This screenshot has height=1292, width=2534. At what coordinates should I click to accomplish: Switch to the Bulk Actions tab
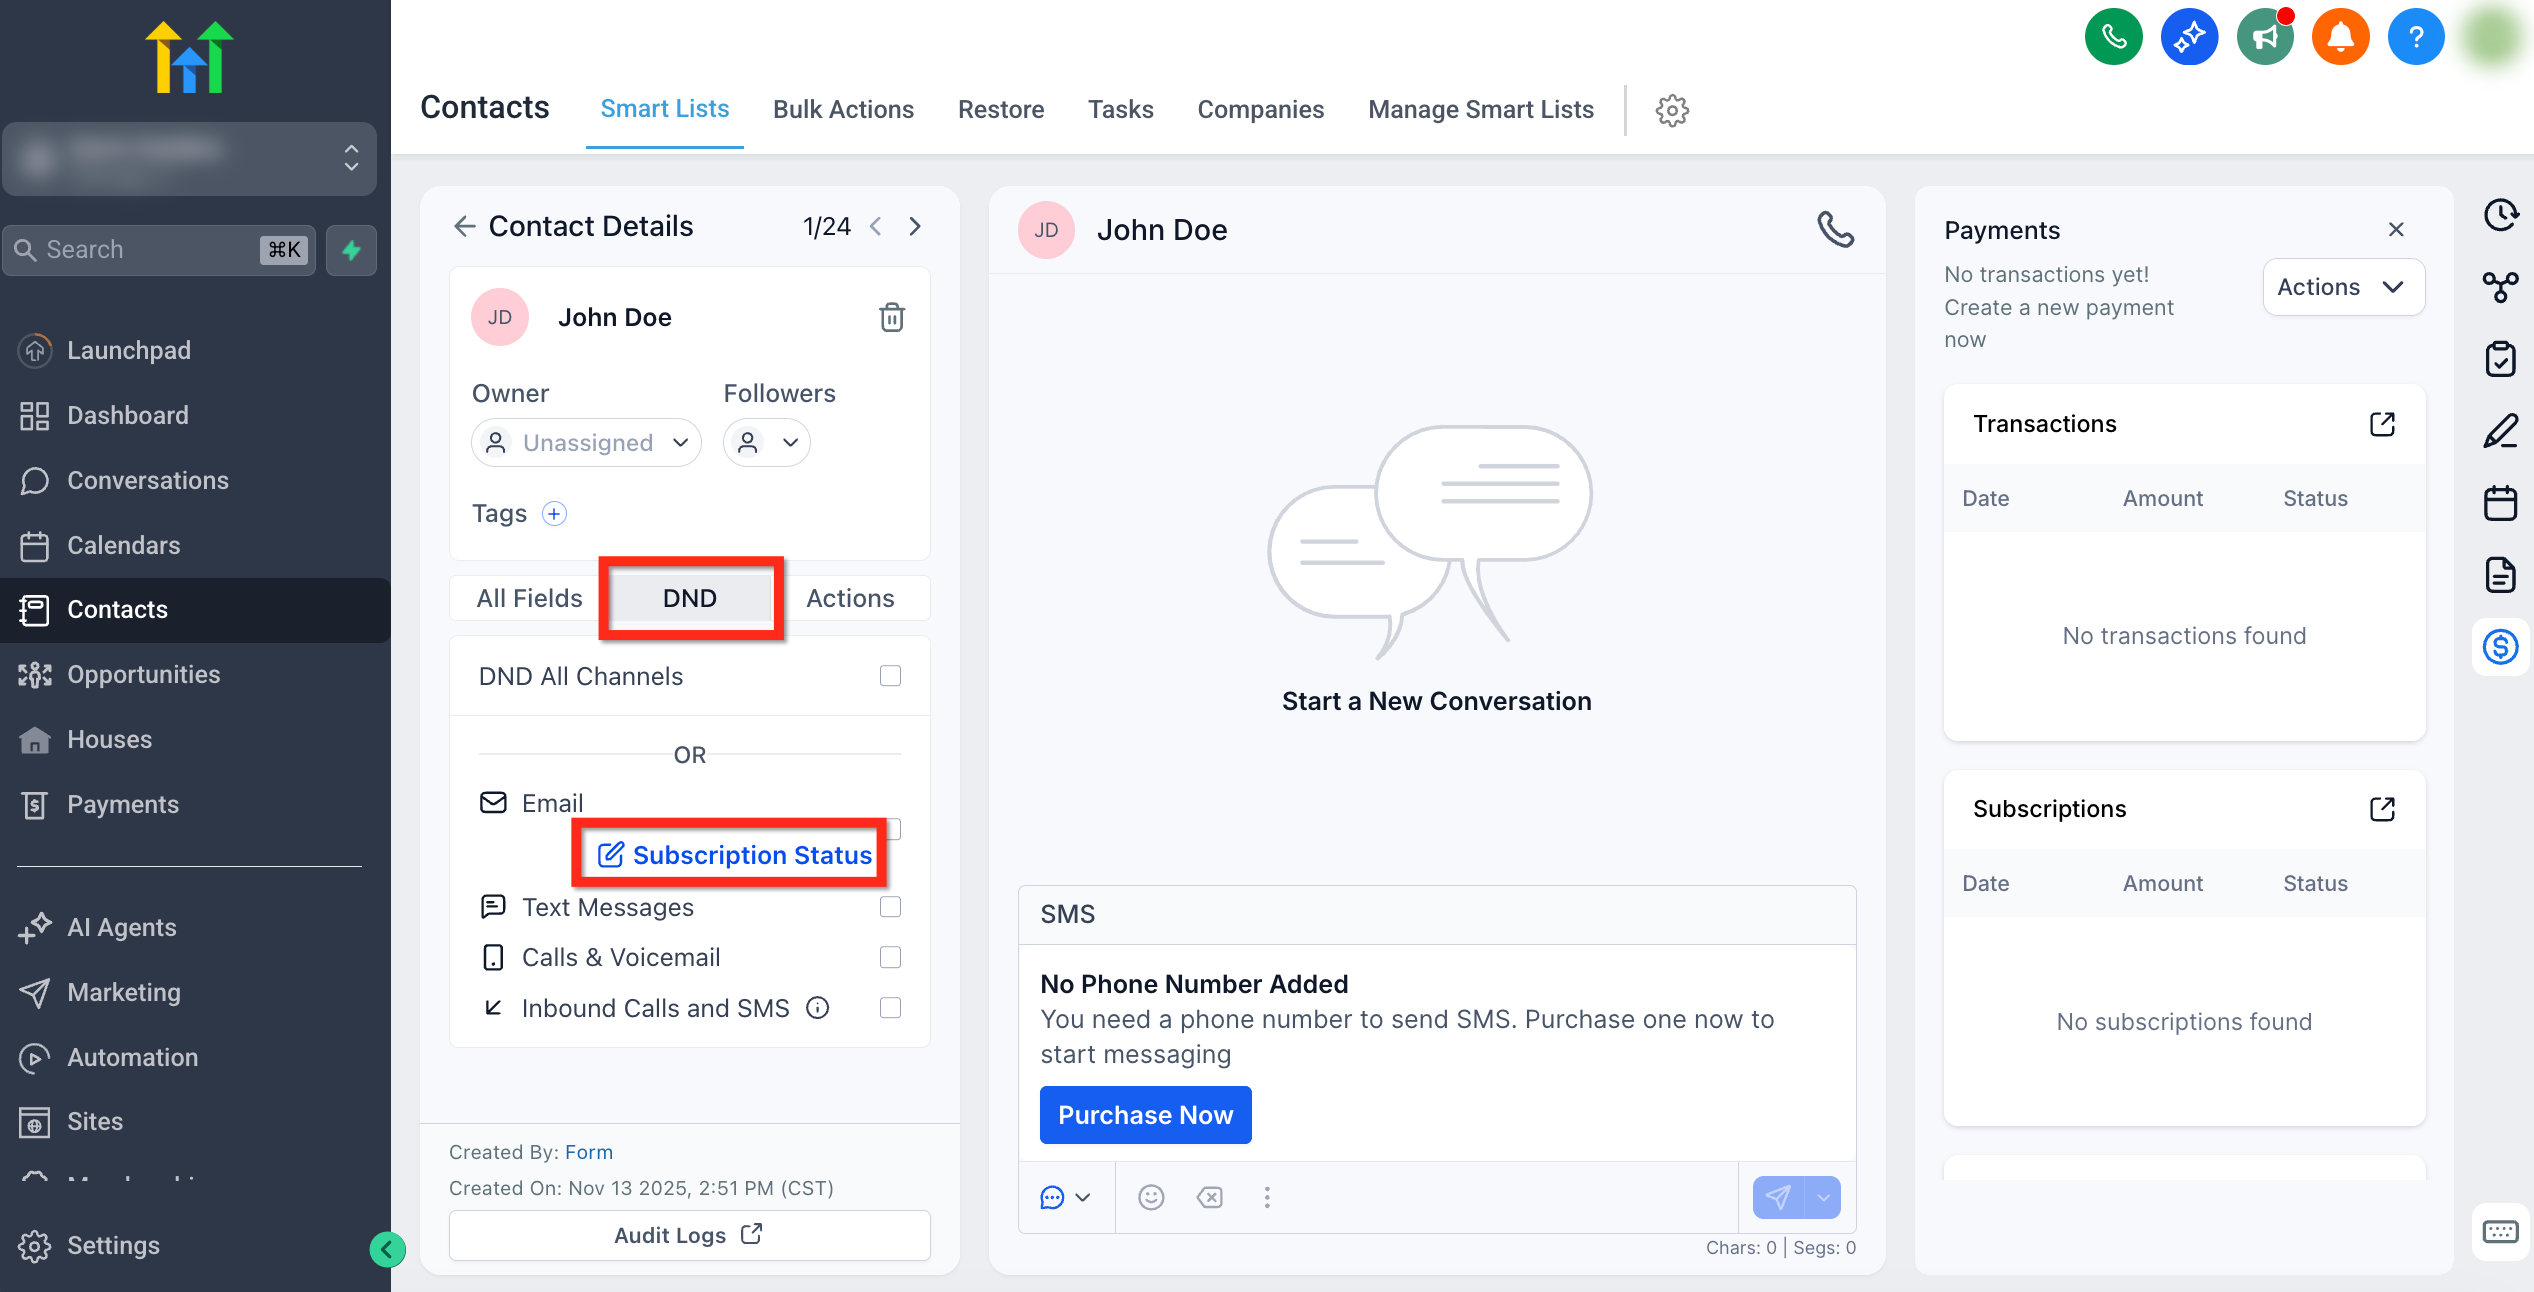pos(843,109)
